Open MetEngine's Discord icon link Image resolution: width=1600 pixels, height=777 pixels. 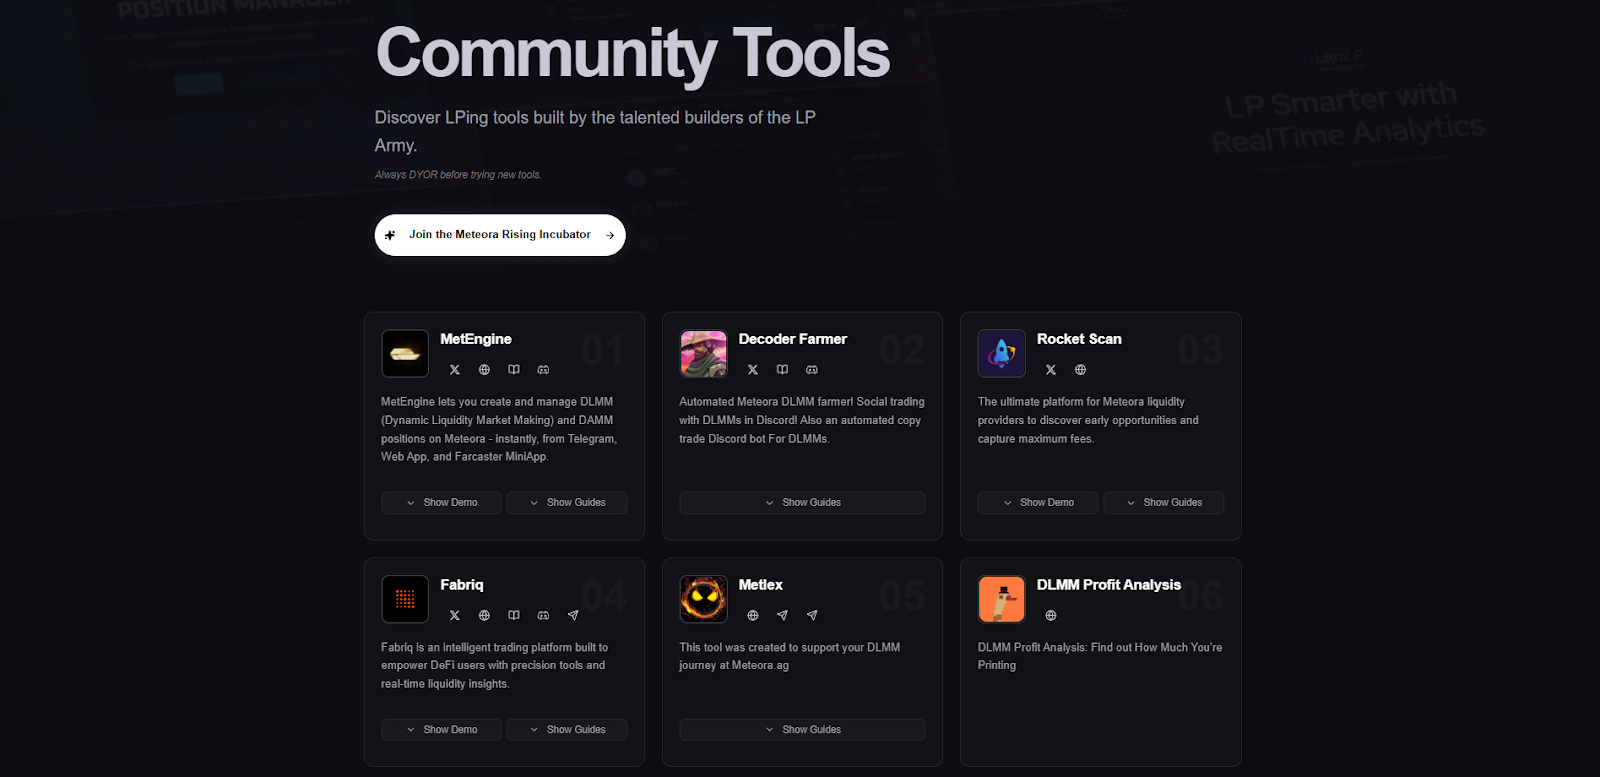(543, 370)
